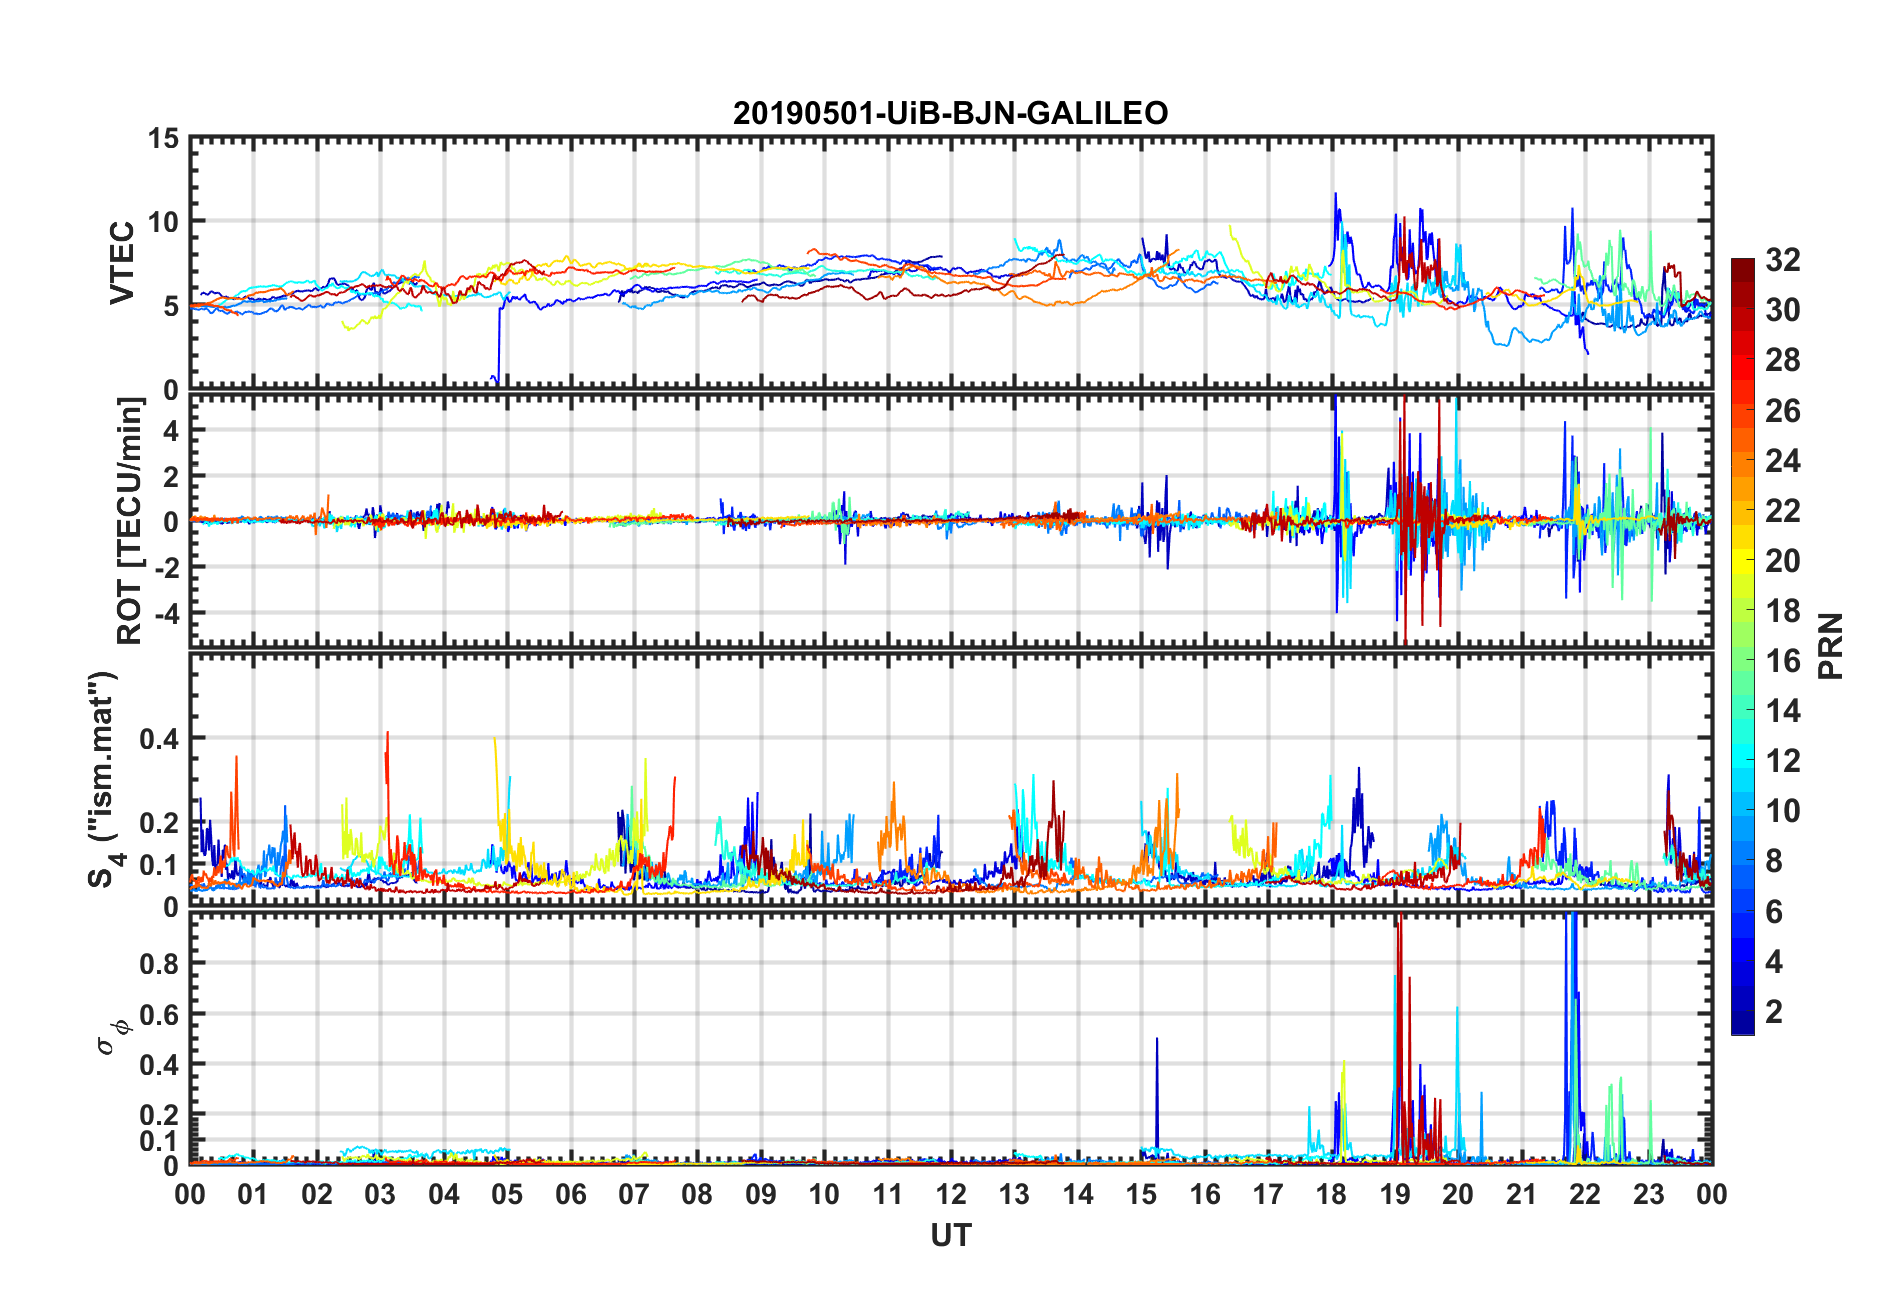Click colorbar tick label 6

point(1774,912)
